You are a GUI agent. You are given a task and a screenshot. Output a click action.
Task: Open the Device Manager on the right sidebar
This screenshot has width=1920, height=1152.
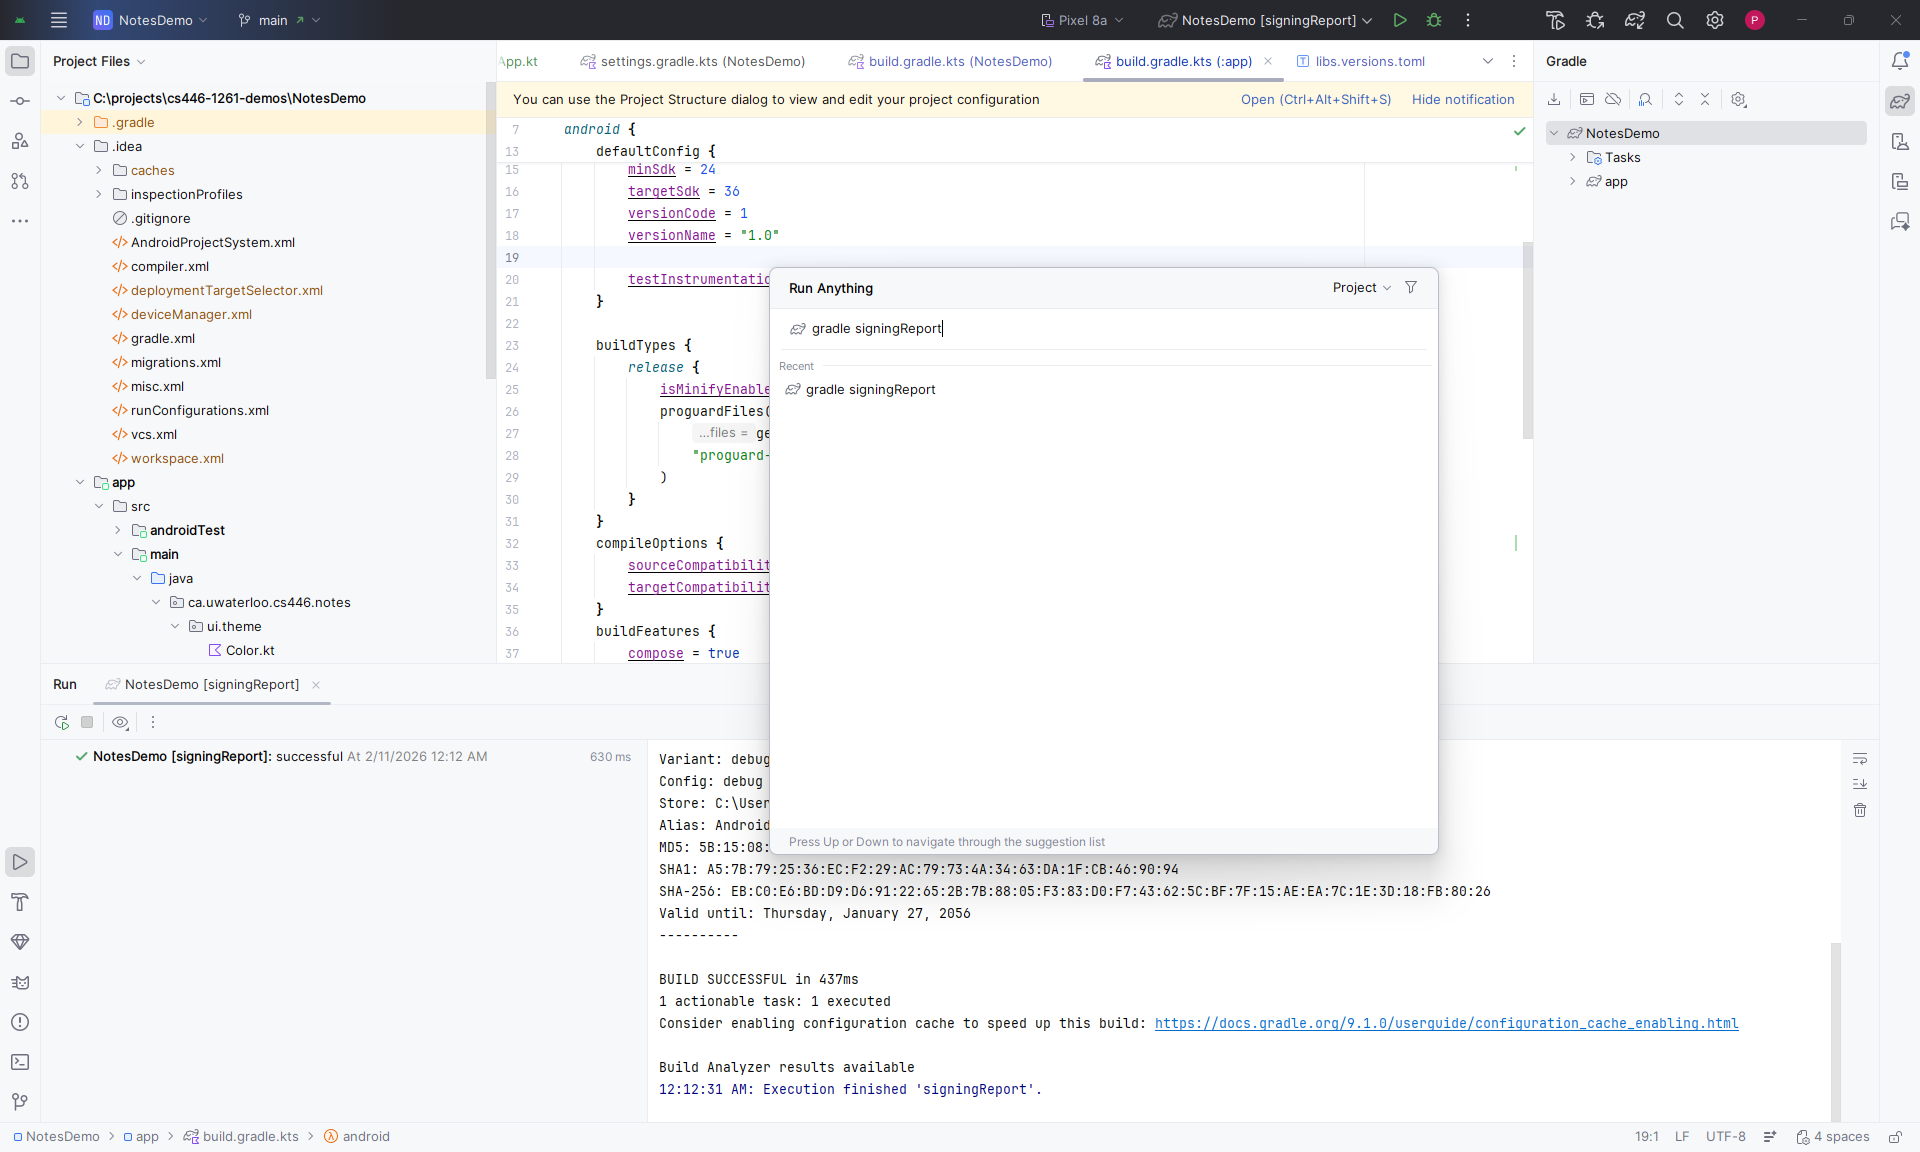(x=1899, y=141)
